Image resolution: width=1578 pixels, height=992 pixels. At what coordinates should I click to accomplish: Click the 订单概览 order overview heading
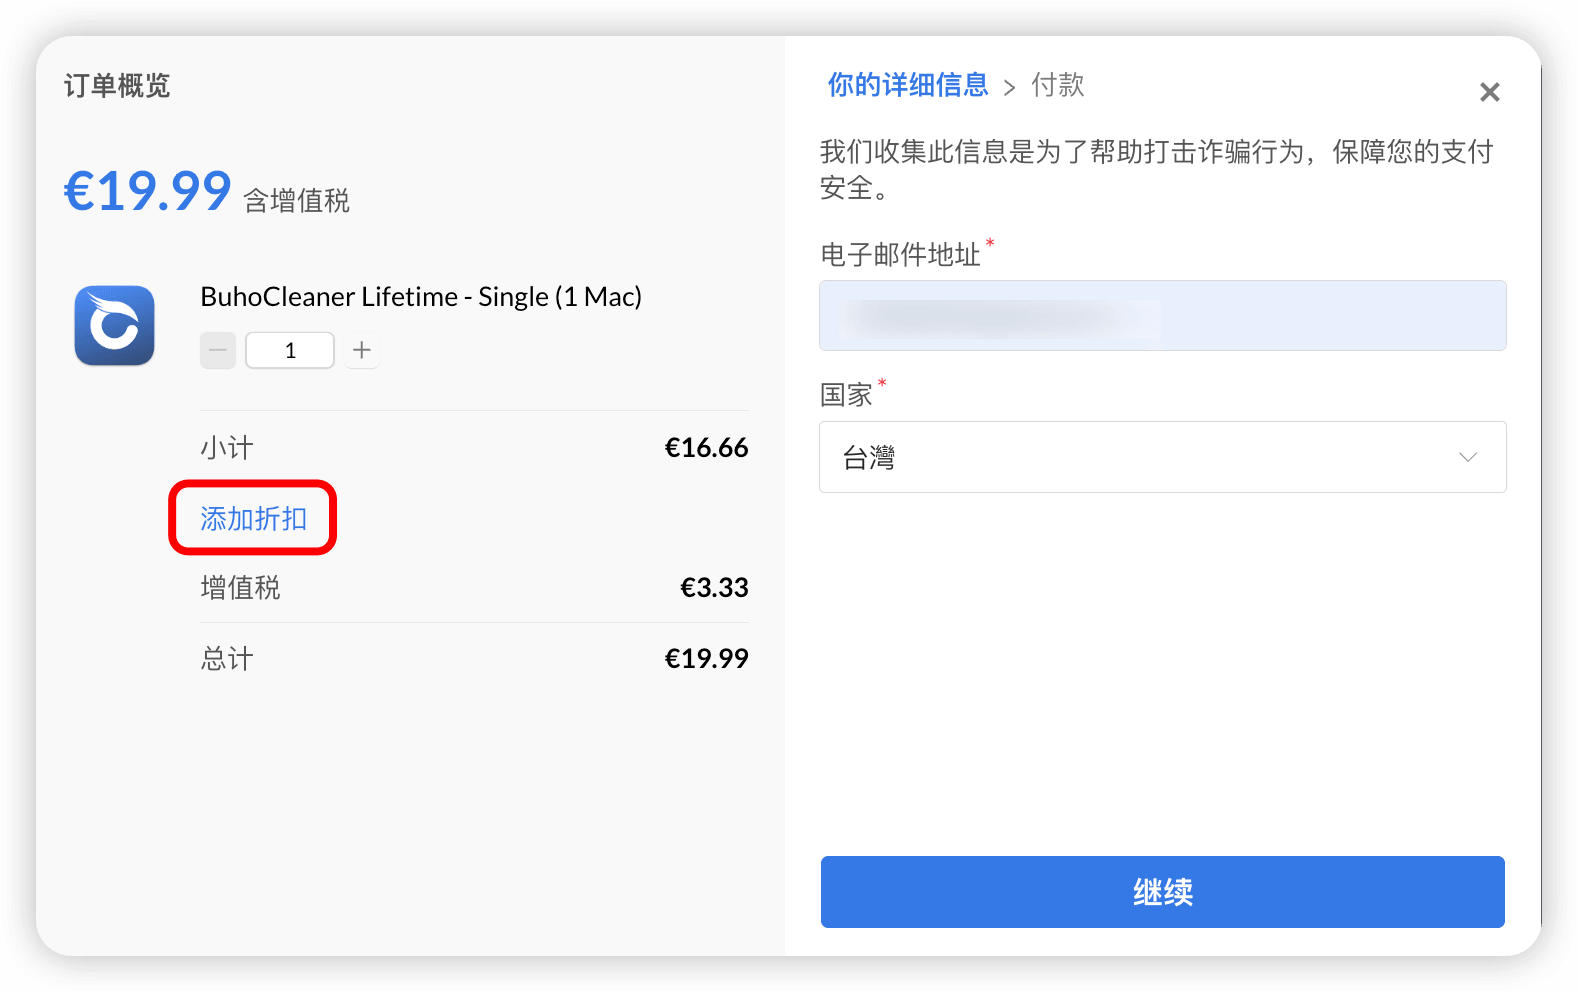tap(117, 86)
